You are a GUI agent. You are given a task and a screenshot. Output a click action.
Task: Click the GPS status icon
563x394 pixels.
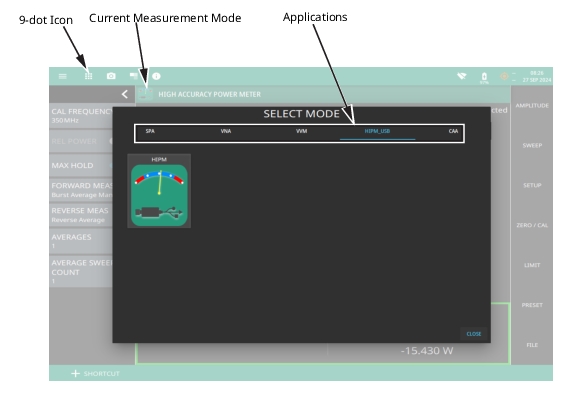tap(504, 76)
